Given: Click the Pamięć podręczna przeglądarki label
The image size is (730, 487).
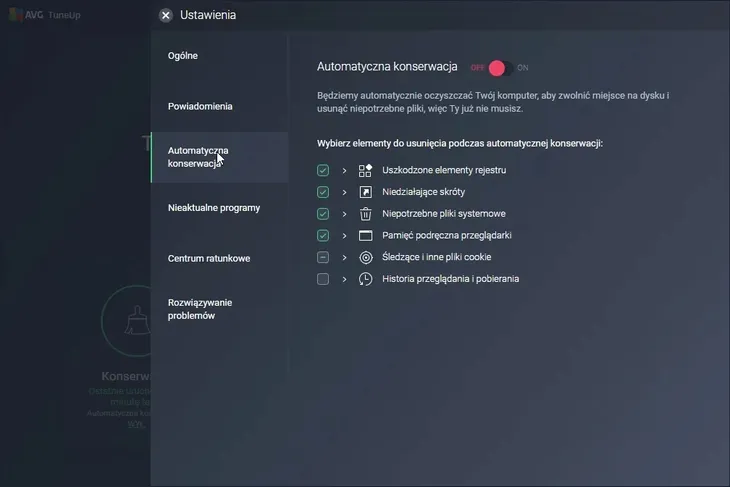Looking at the screenshot, I should coord(447,236).
